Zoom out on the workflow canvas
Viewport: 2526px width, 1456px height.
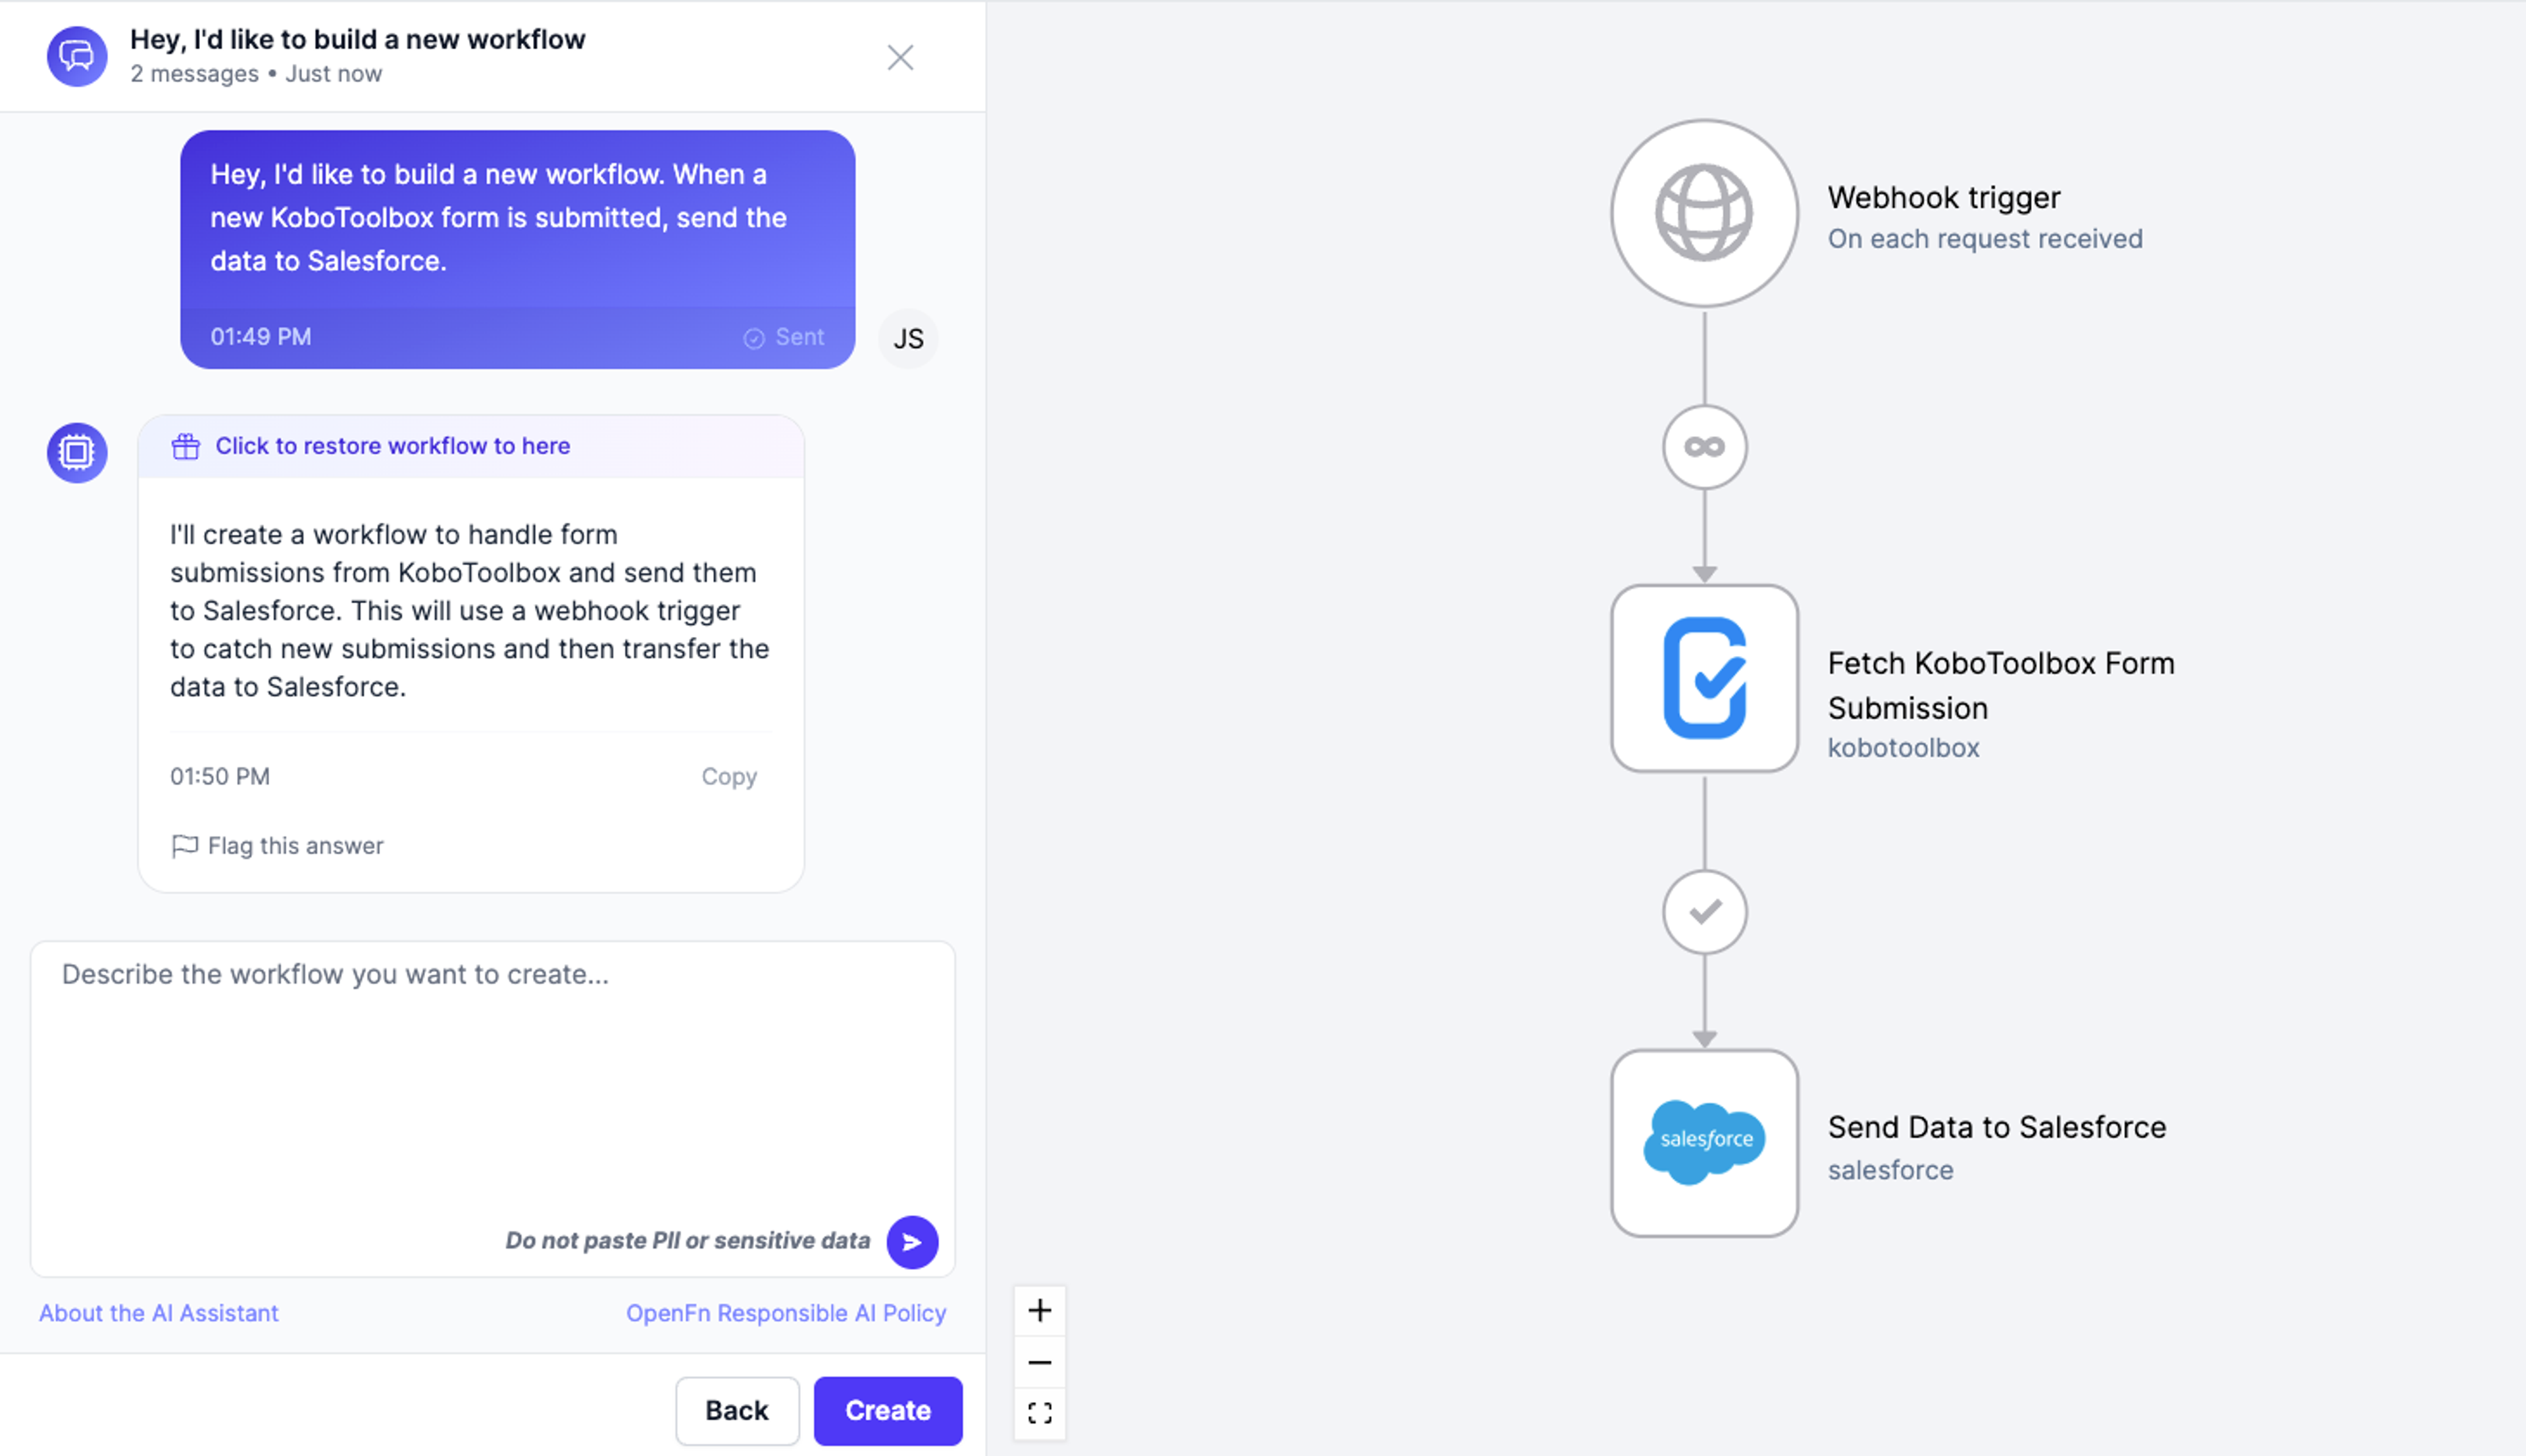[1040, 1362]
